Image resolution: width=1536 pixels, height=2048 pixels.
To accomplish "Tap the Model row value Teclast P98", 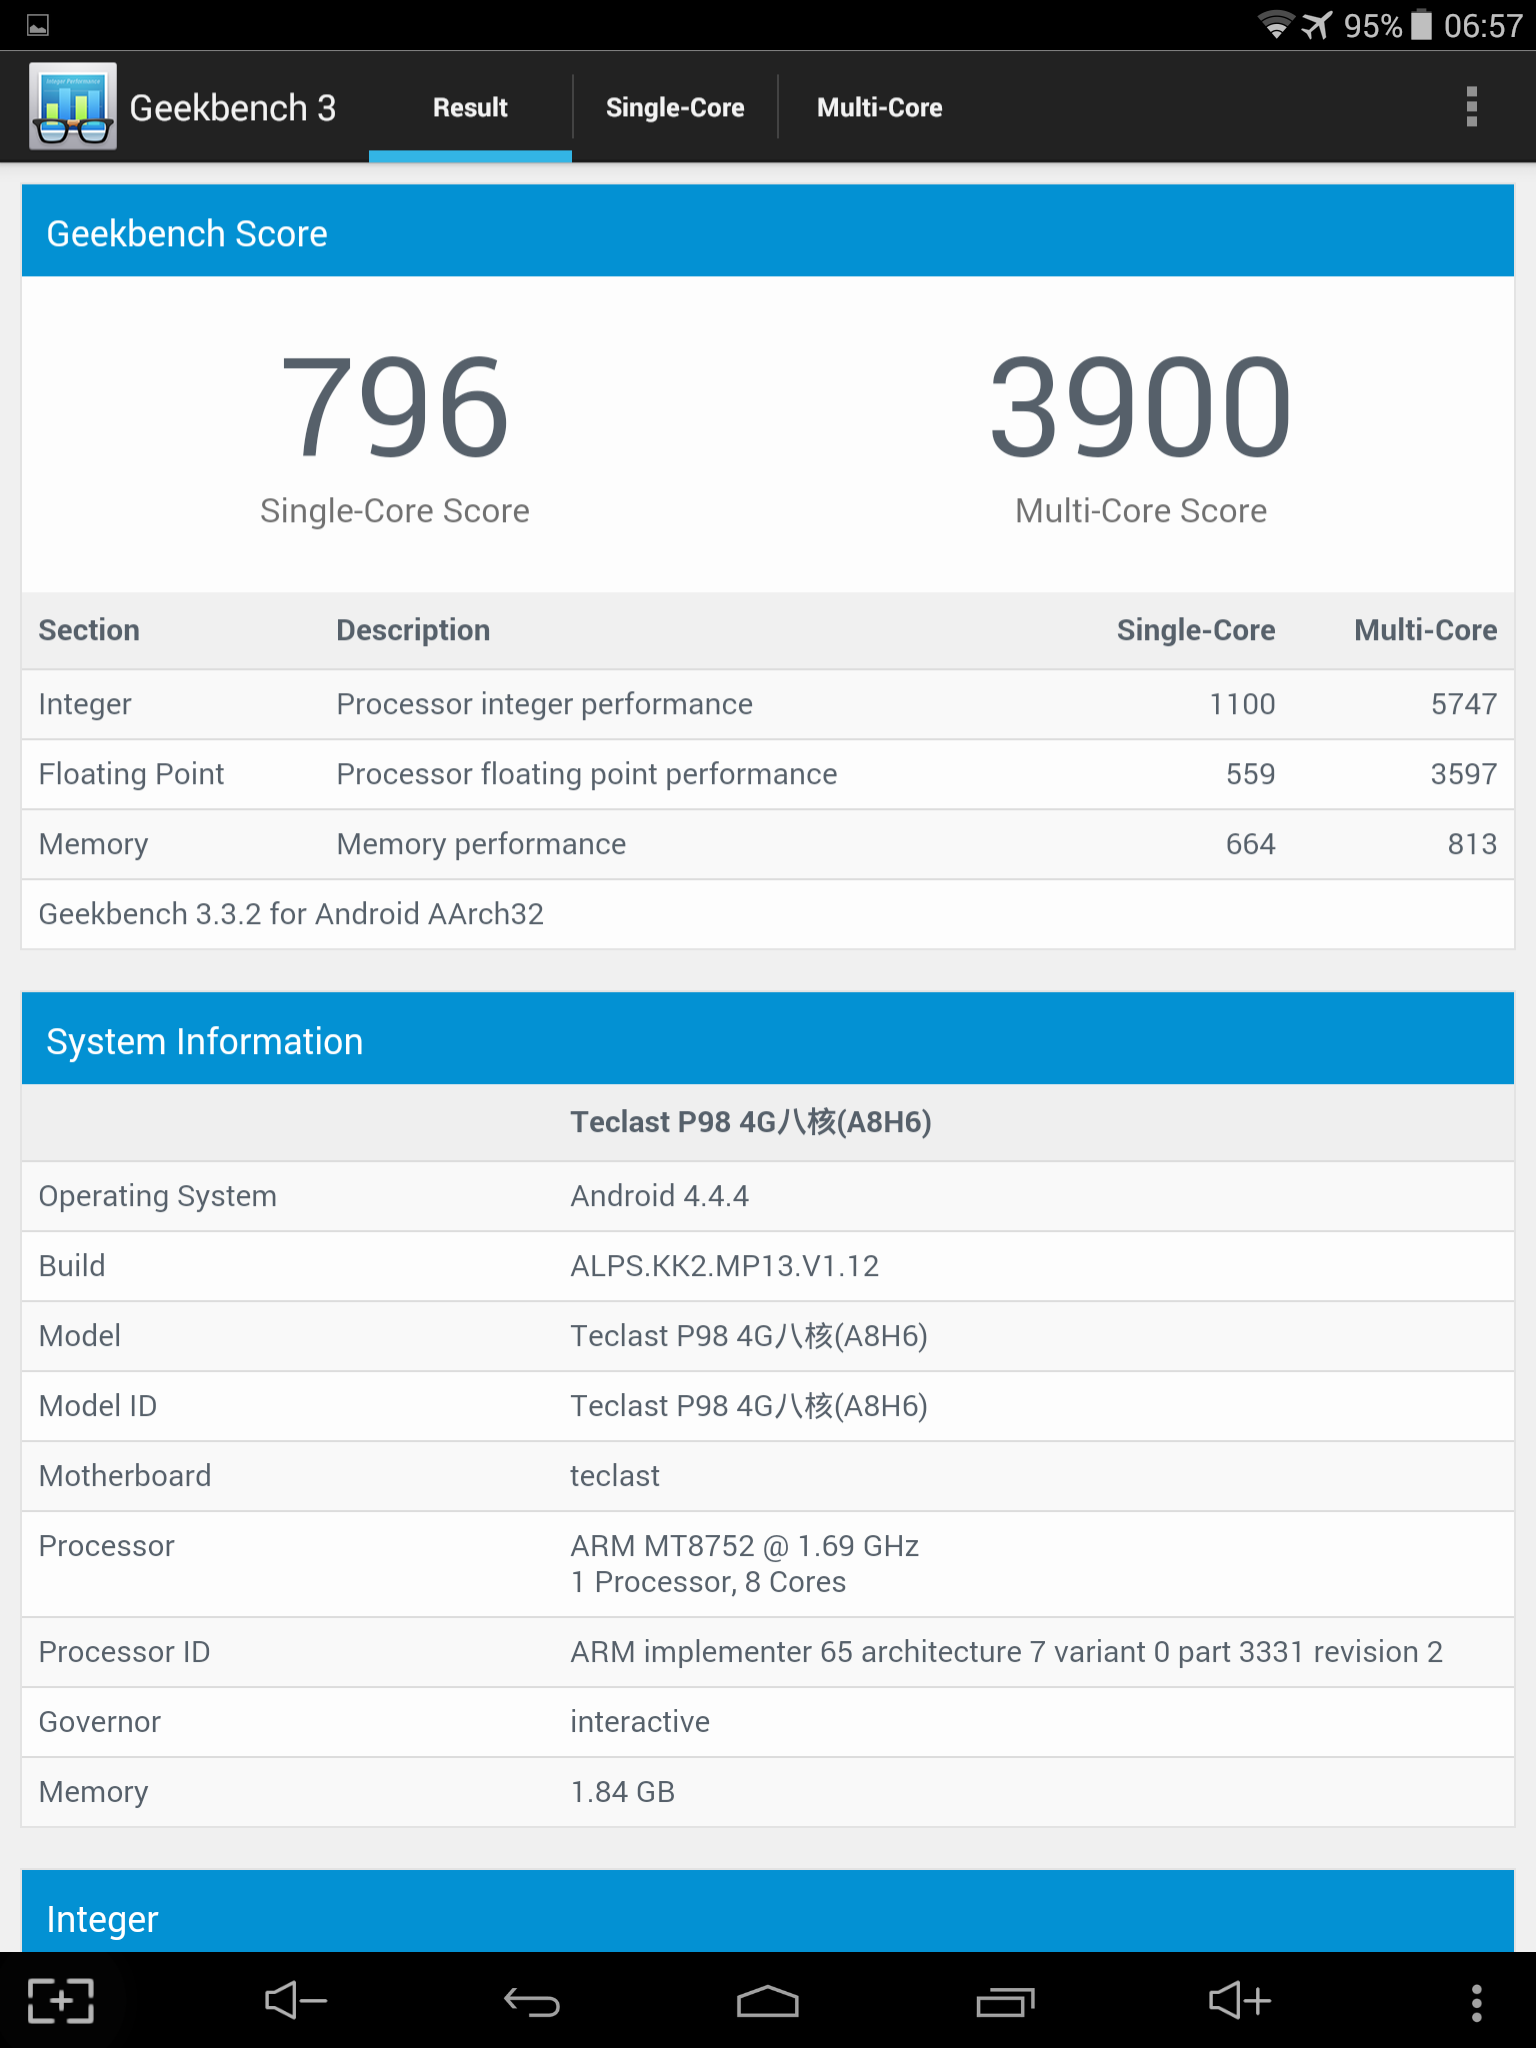I will 749,1336.
